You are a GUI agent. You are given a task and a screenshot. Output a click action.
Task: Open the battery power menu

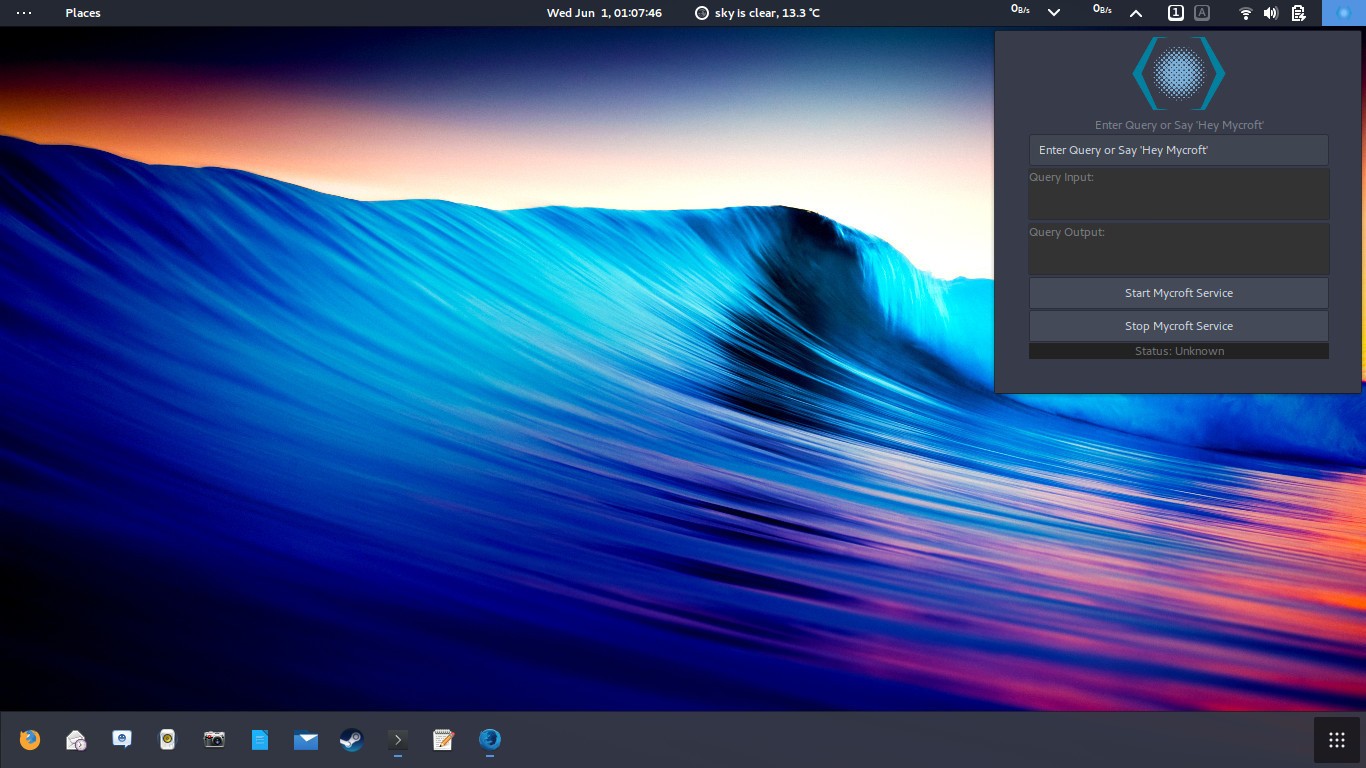[x=1298, y=13]
